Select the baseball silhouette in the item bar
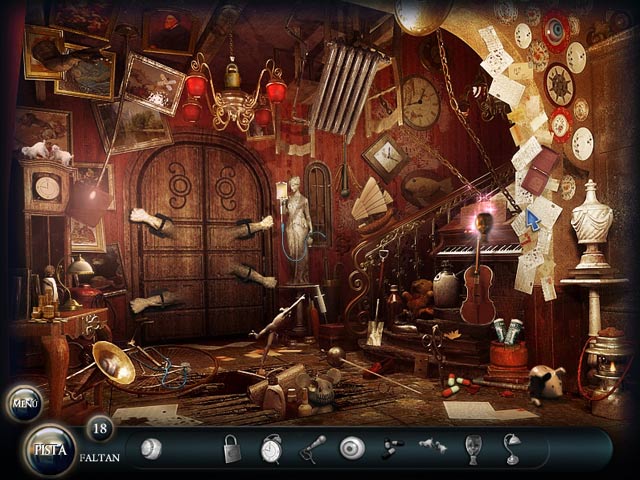Viewport: 640px width, 480px height. click(x=151, y=448)
